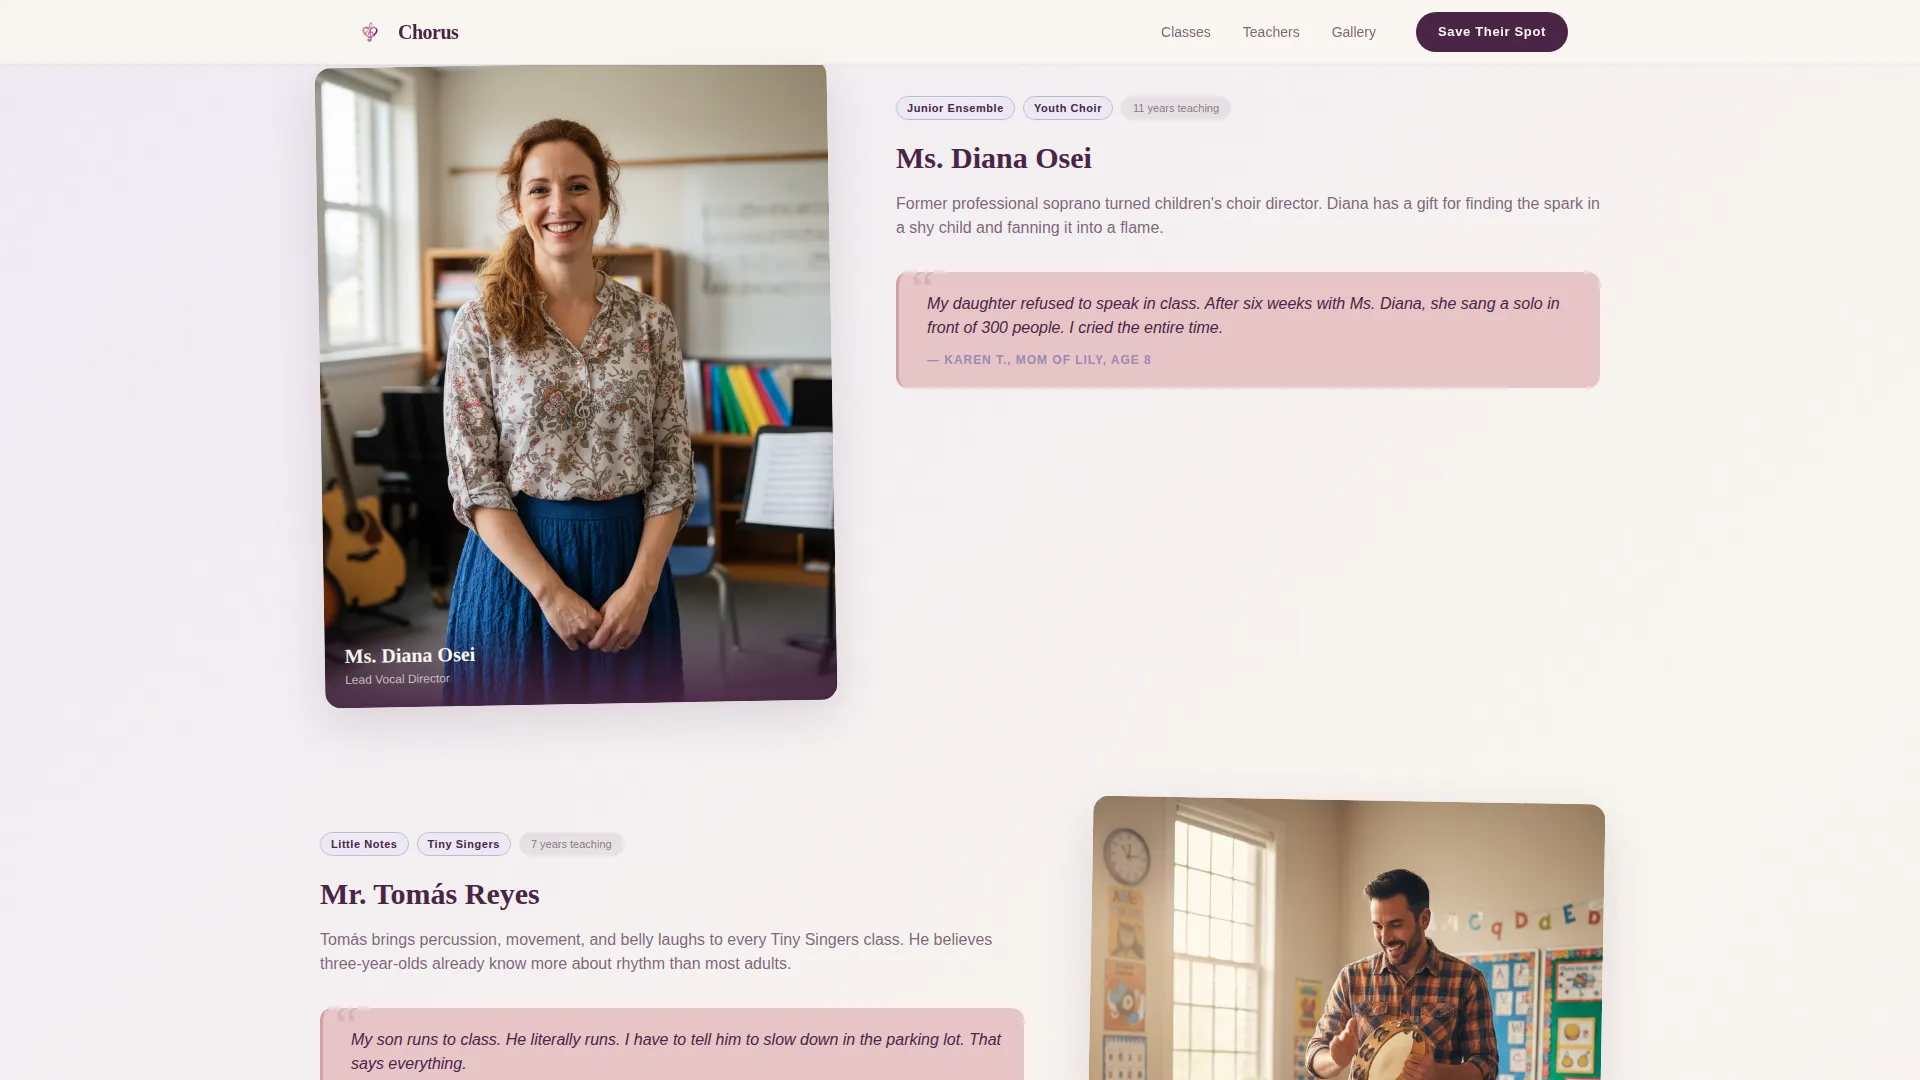
Task: Click the Lead Vocal Director caption
Action: pyautogui.click(x=397, y=679)
